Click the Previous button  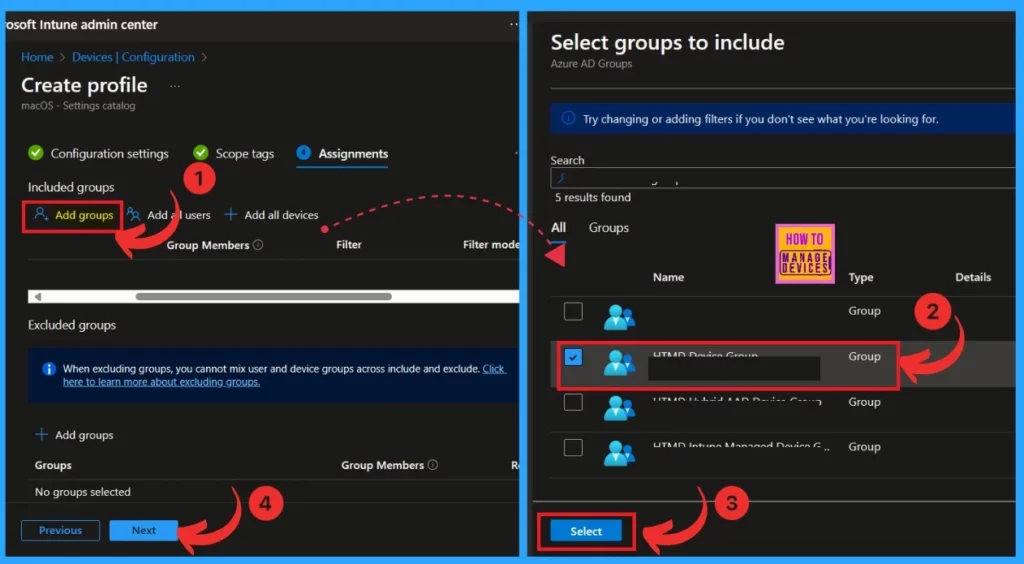coord(60,530)
